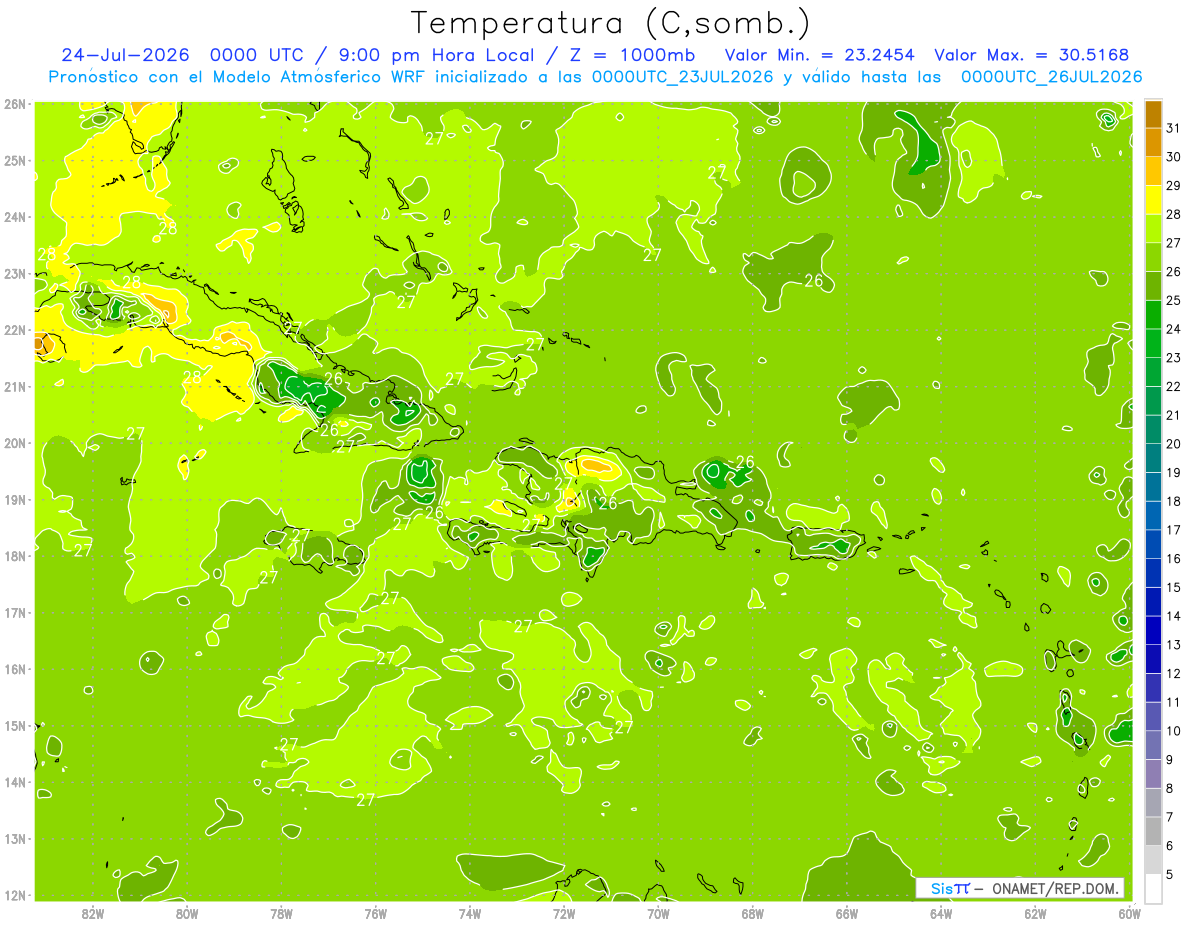This screenshot has height=927, width=1200.
Task: Pick the dark blue legend swatch between 13 and 14
Action: point(1153,629)
